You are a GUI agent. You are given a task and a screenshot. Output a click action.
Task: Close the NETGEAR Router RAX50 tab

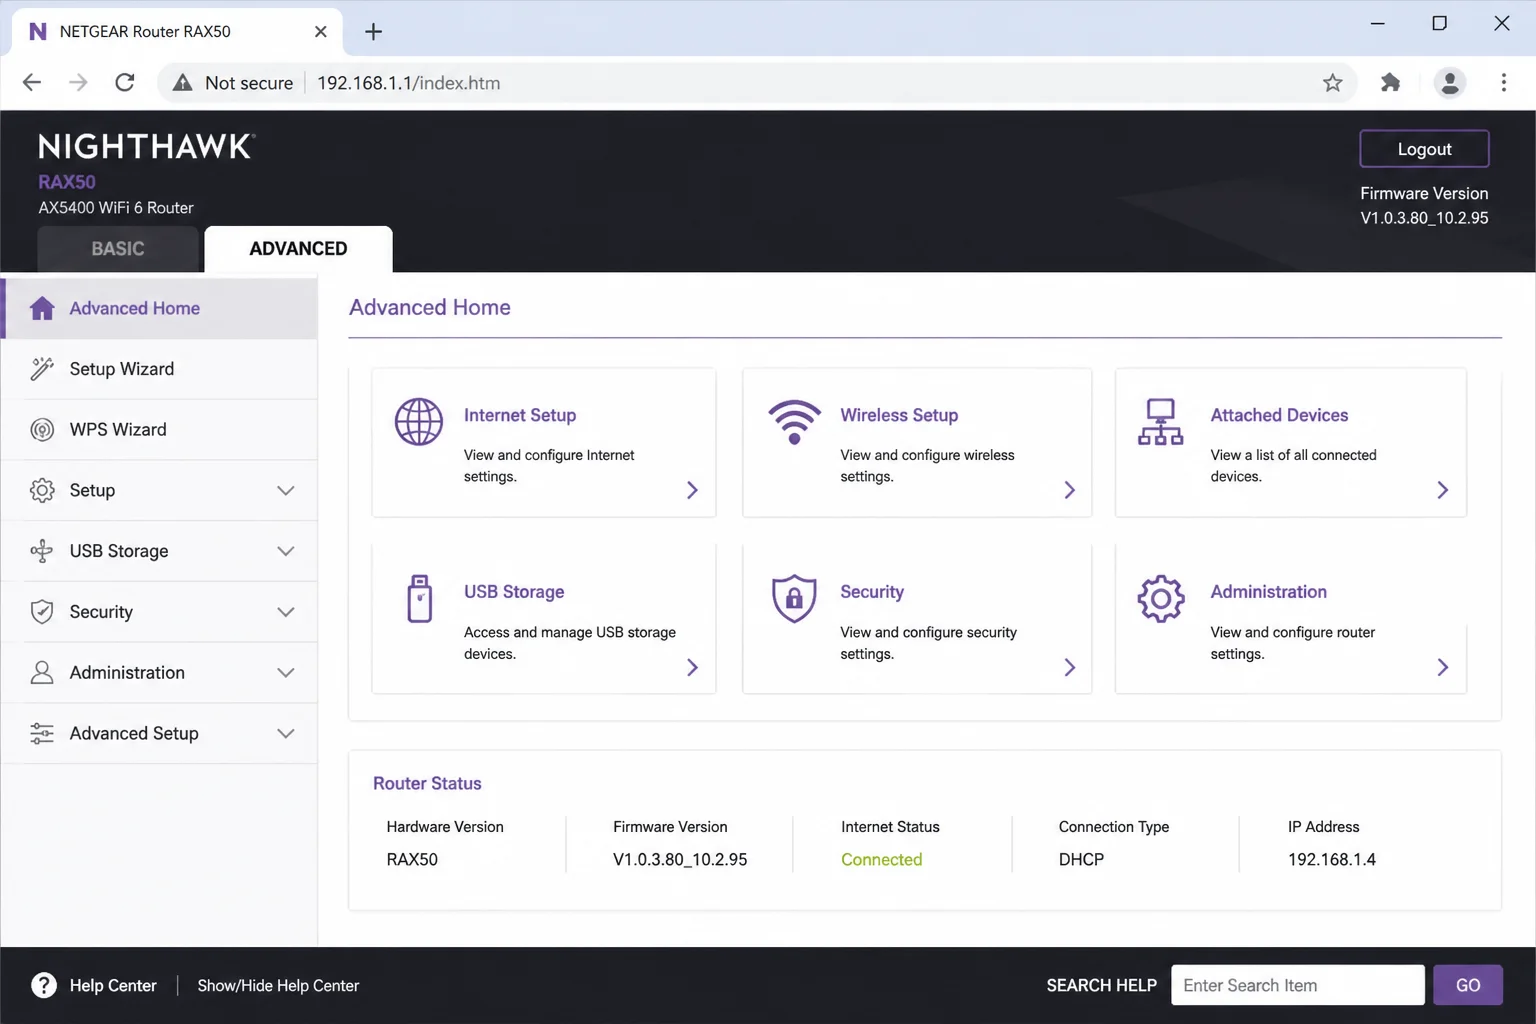(x=320, y=32)
